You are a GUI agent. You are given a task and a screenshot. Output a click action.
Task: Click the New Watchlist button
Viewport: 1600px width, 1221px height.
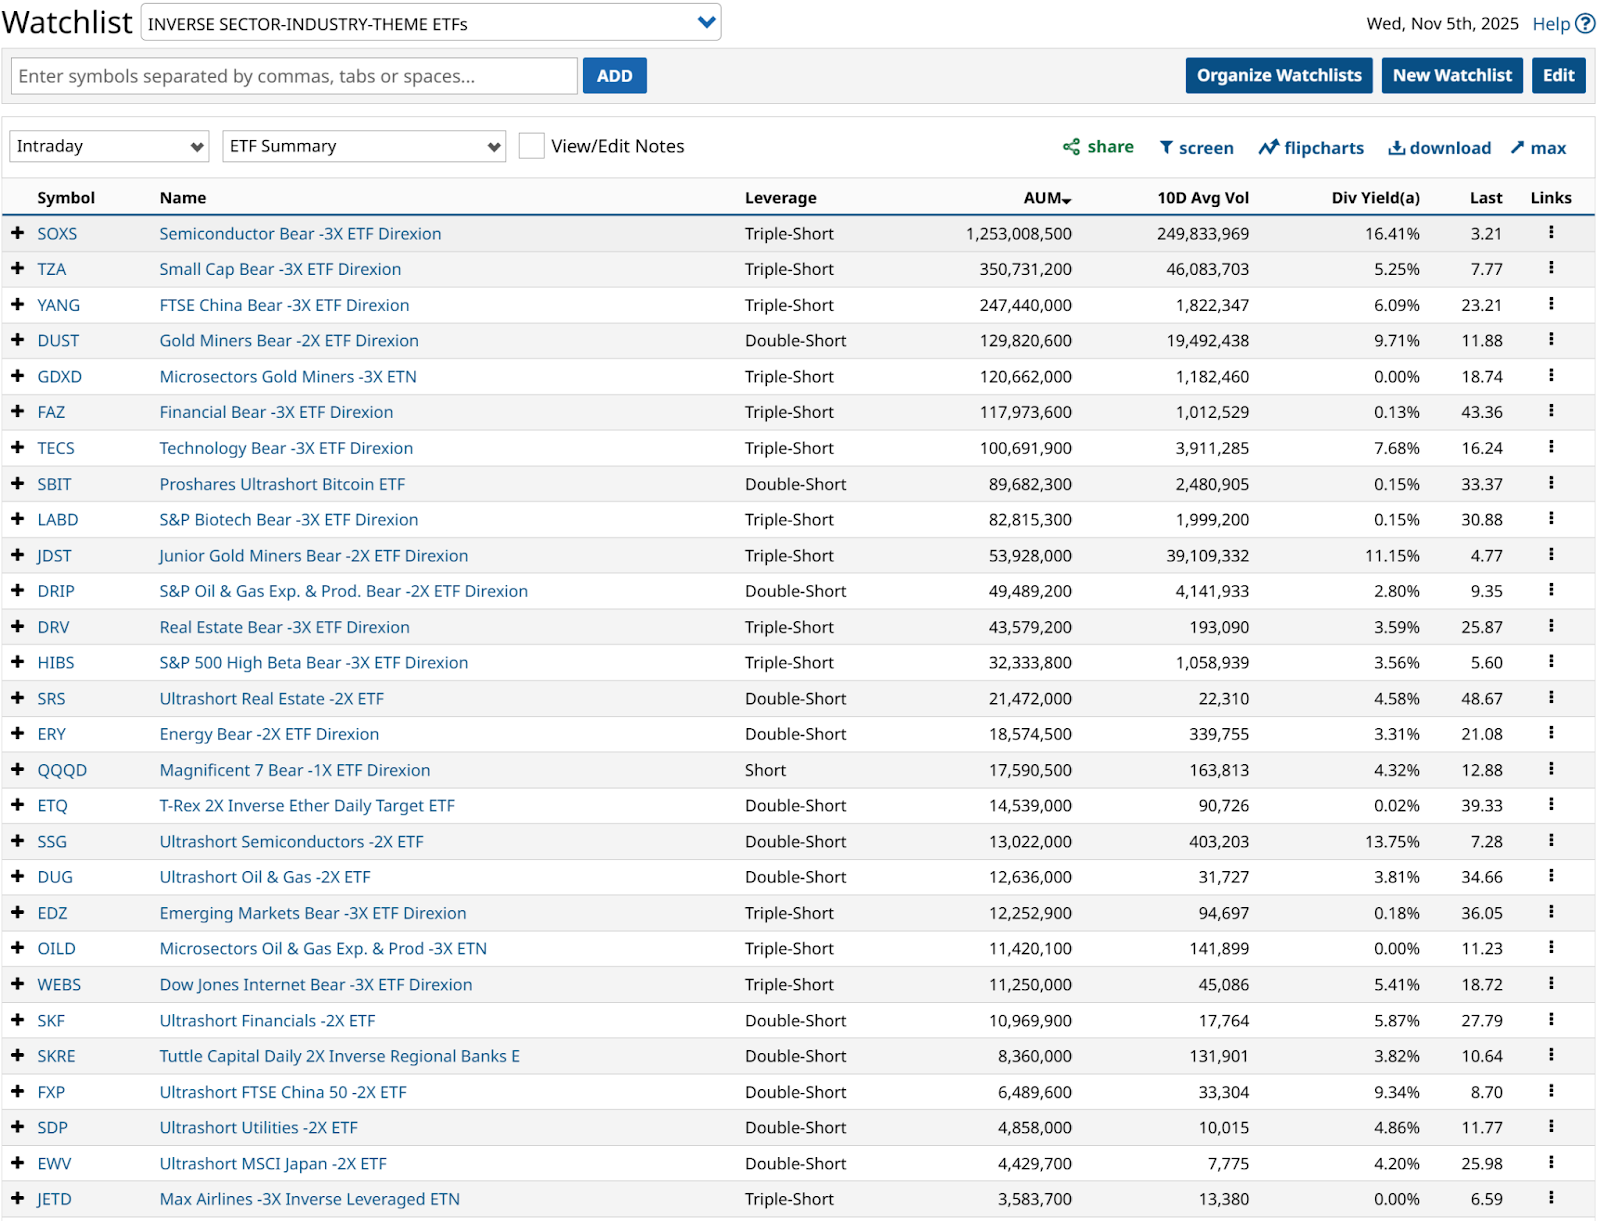1452,75
